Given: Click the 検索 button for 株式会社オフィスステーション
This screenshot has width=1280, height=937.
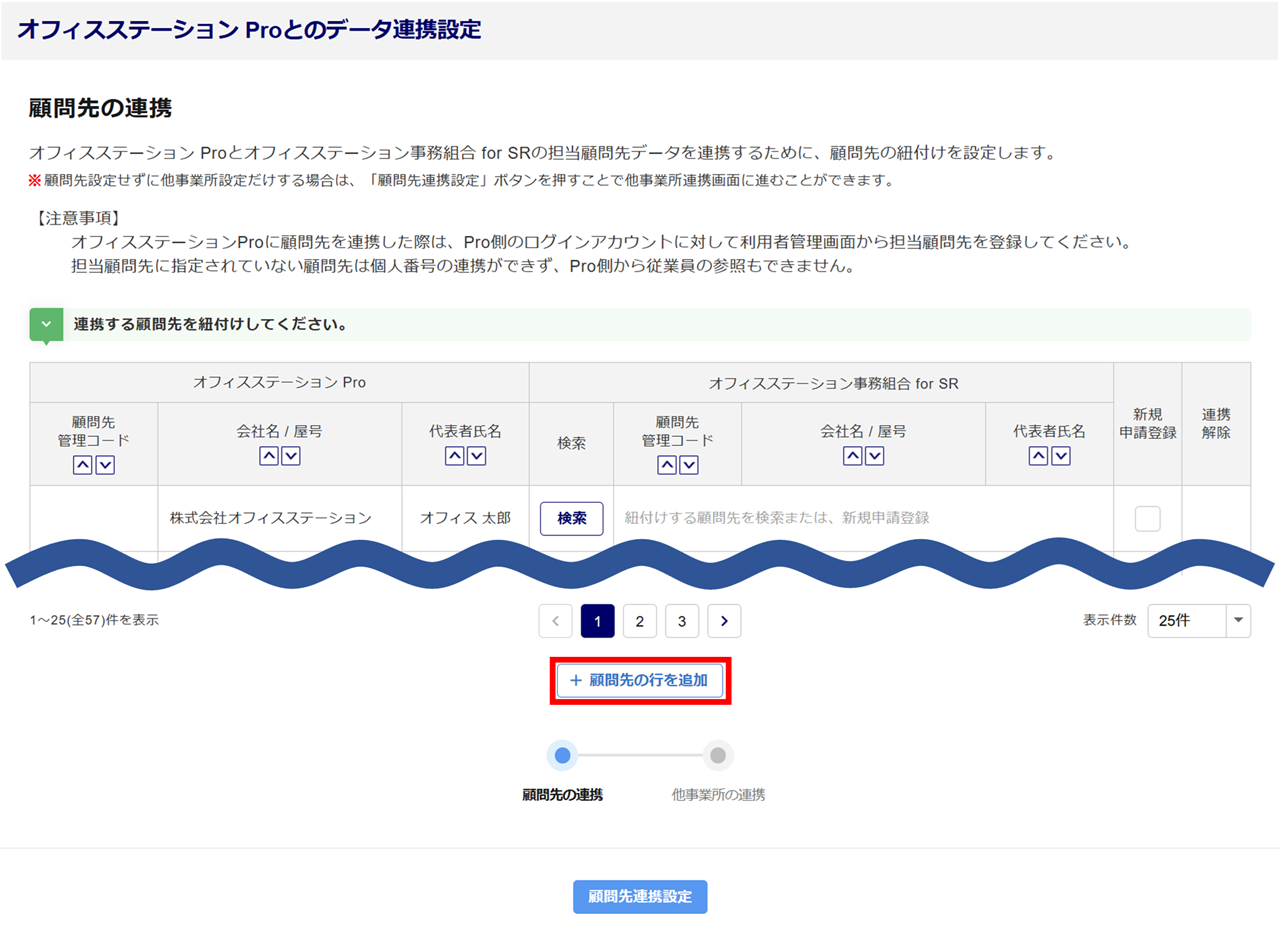Looking at the screenshot, I should click(x=572, y=519).
